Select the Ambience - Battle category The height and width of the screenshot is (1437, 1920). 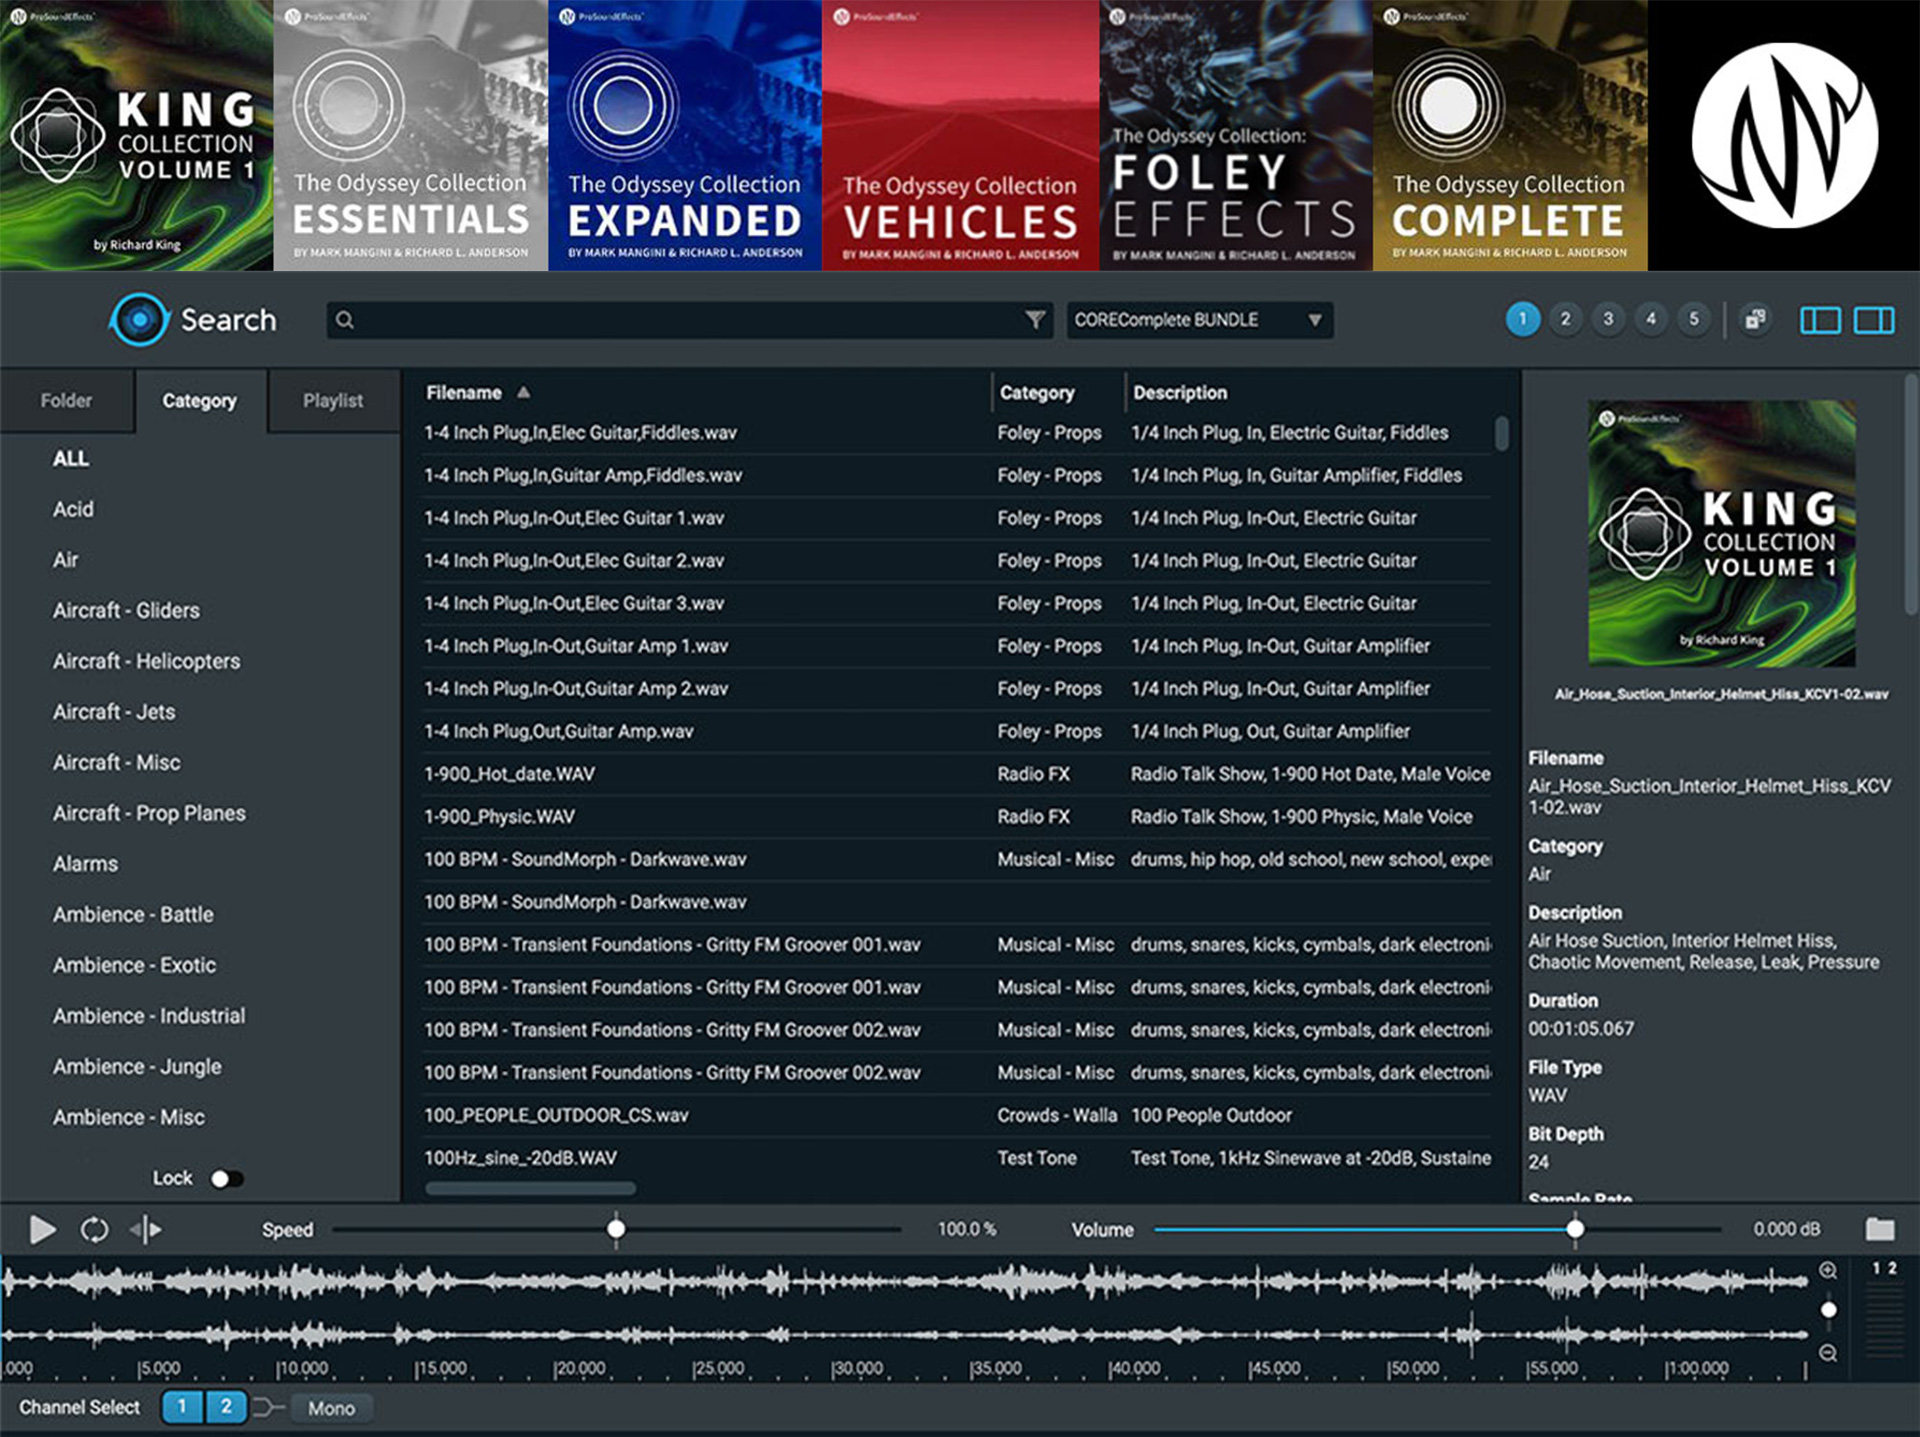pos(133,914)
